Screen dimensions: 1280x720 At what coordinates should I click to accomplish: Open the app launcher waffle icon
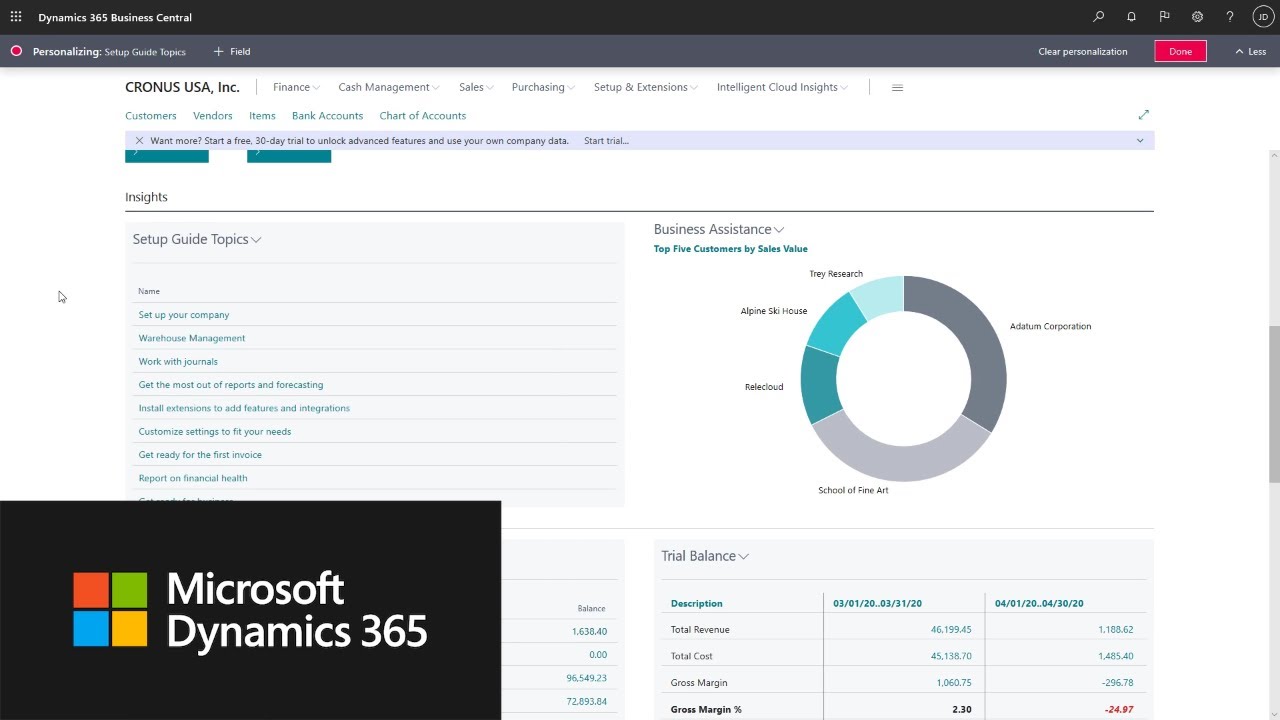coord(16,17)
